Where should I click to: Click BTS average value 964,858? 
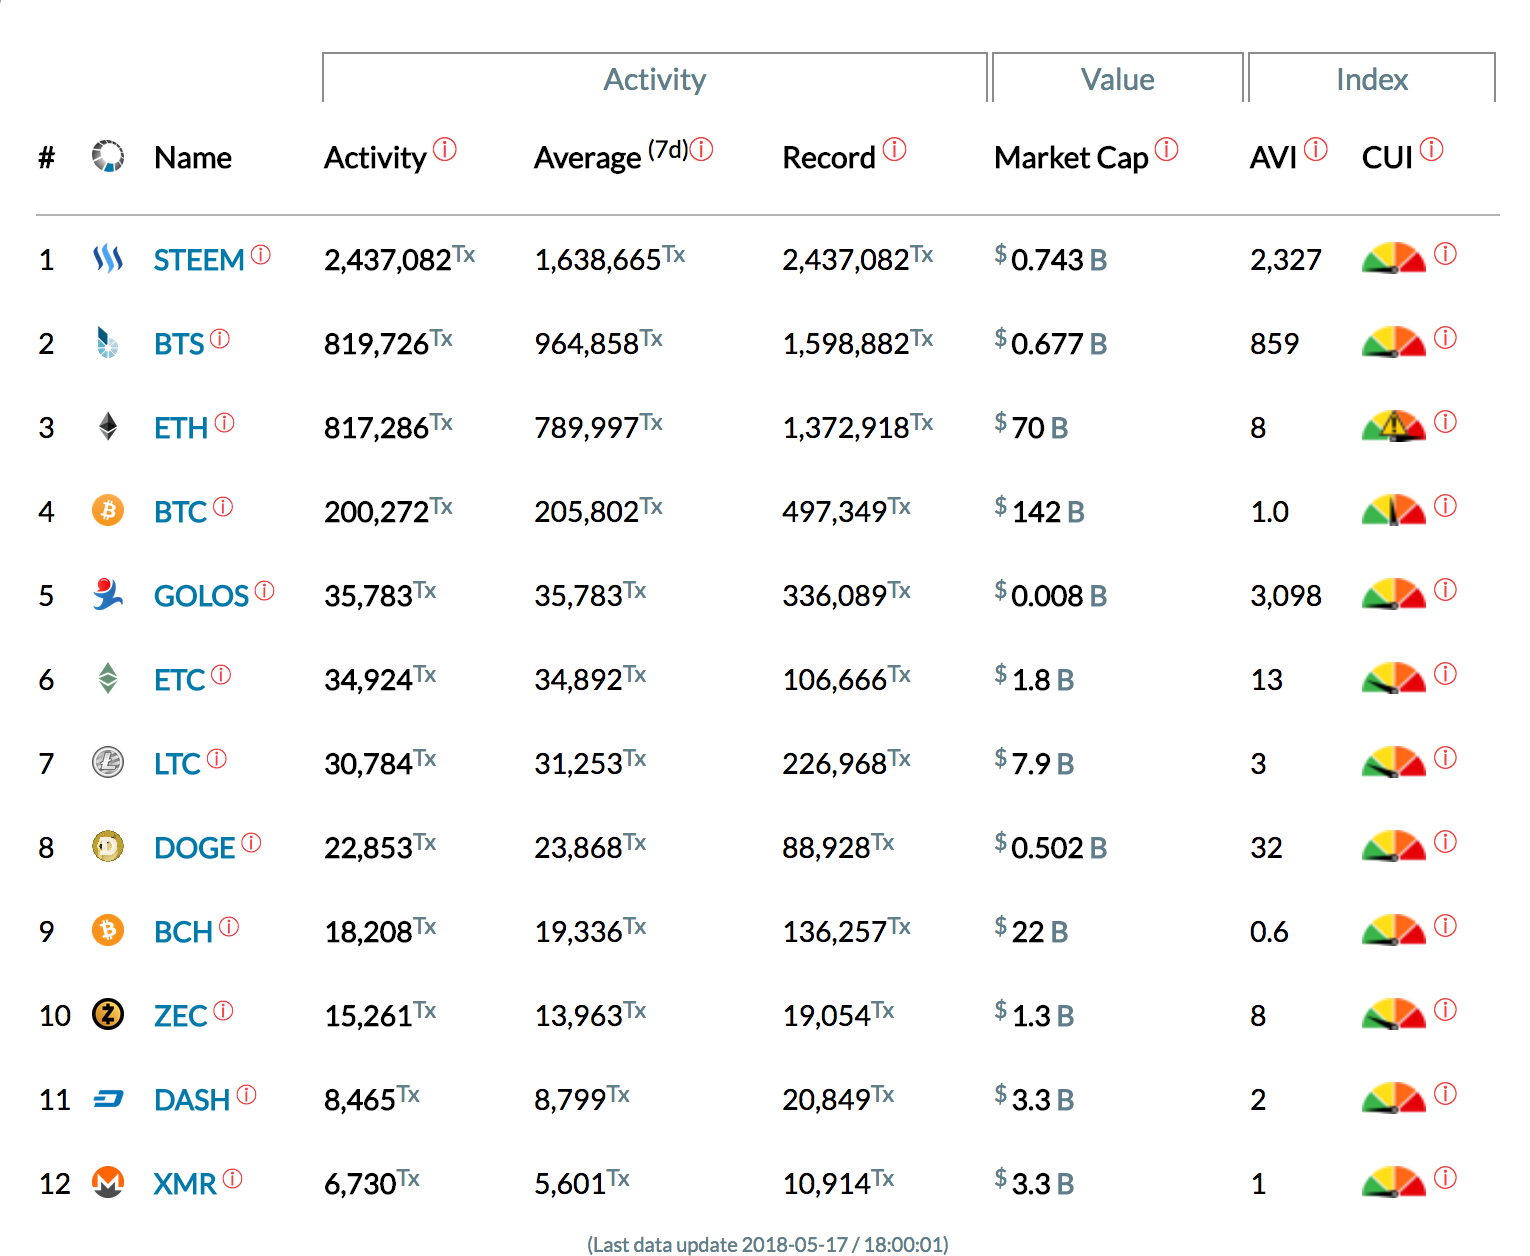pos(598,343)
